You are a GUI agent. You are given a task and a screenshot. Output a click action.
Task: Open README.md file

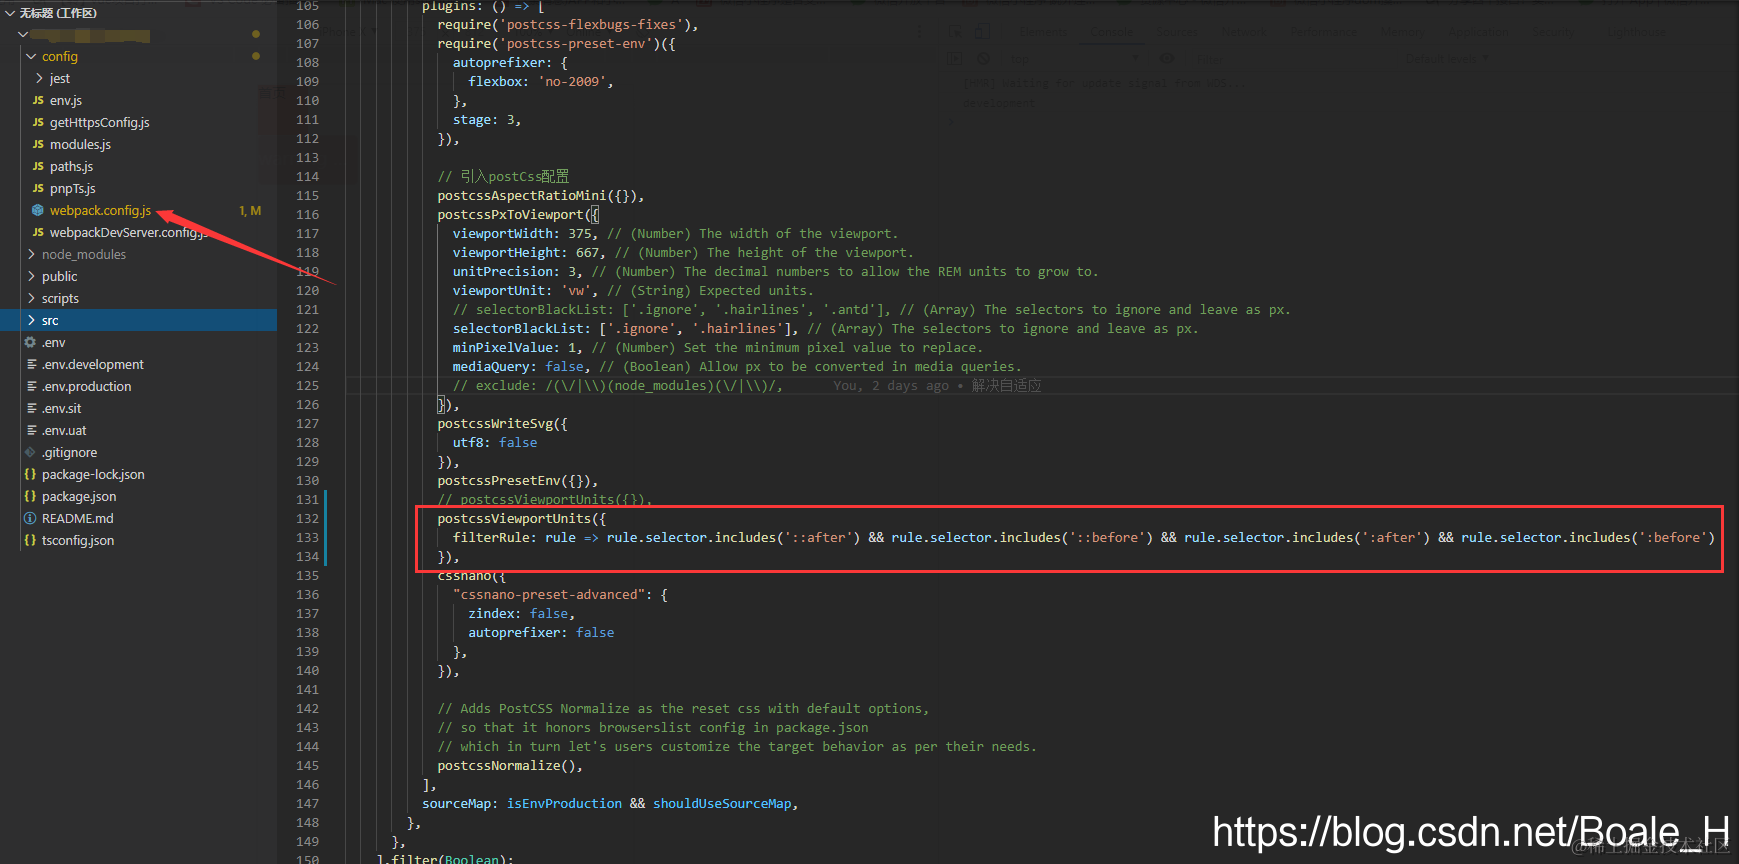(x=78, y=518)
